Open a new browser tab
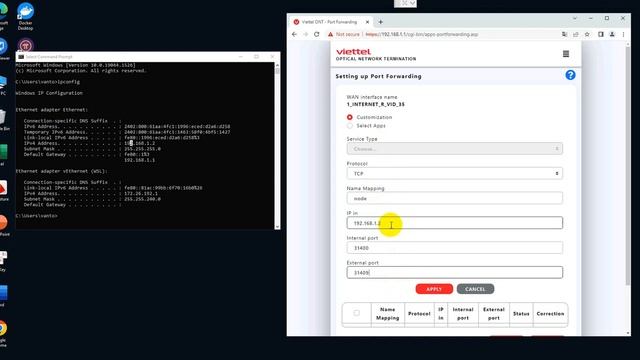640x360 pixels. 380,22
